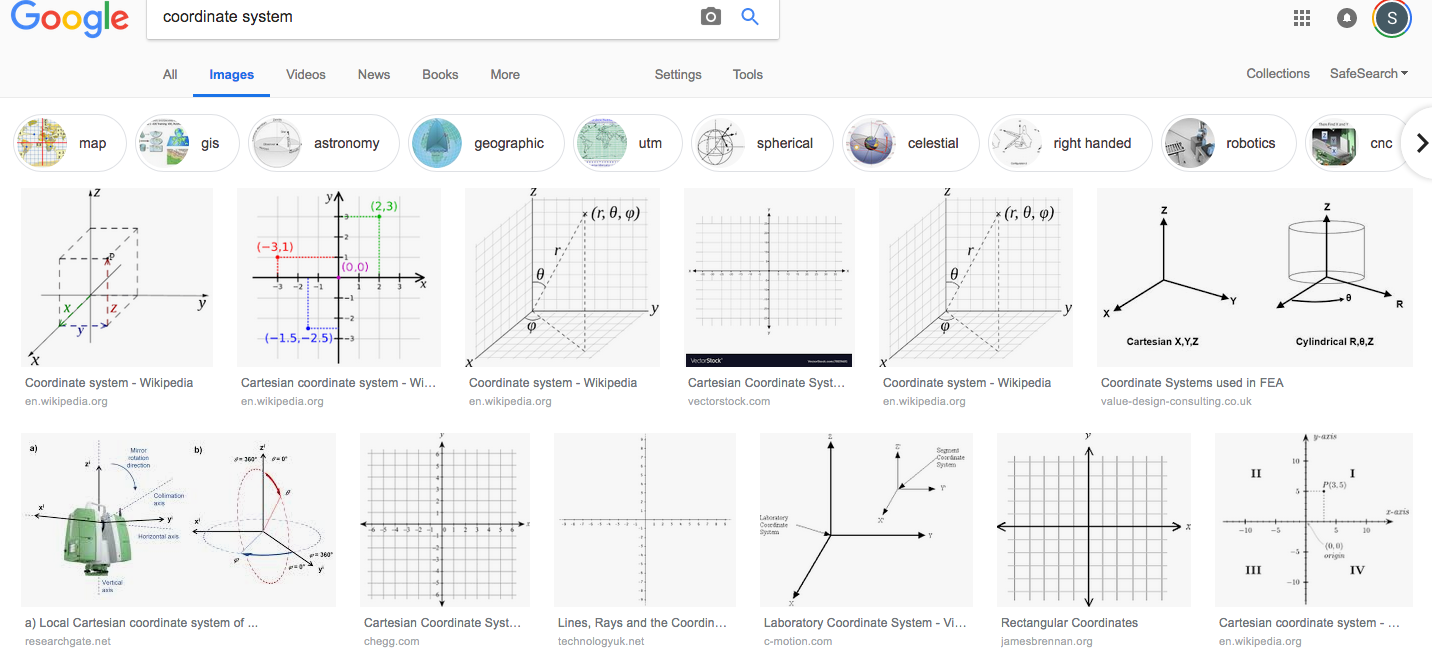Open the Settings link

pos(678,75)
